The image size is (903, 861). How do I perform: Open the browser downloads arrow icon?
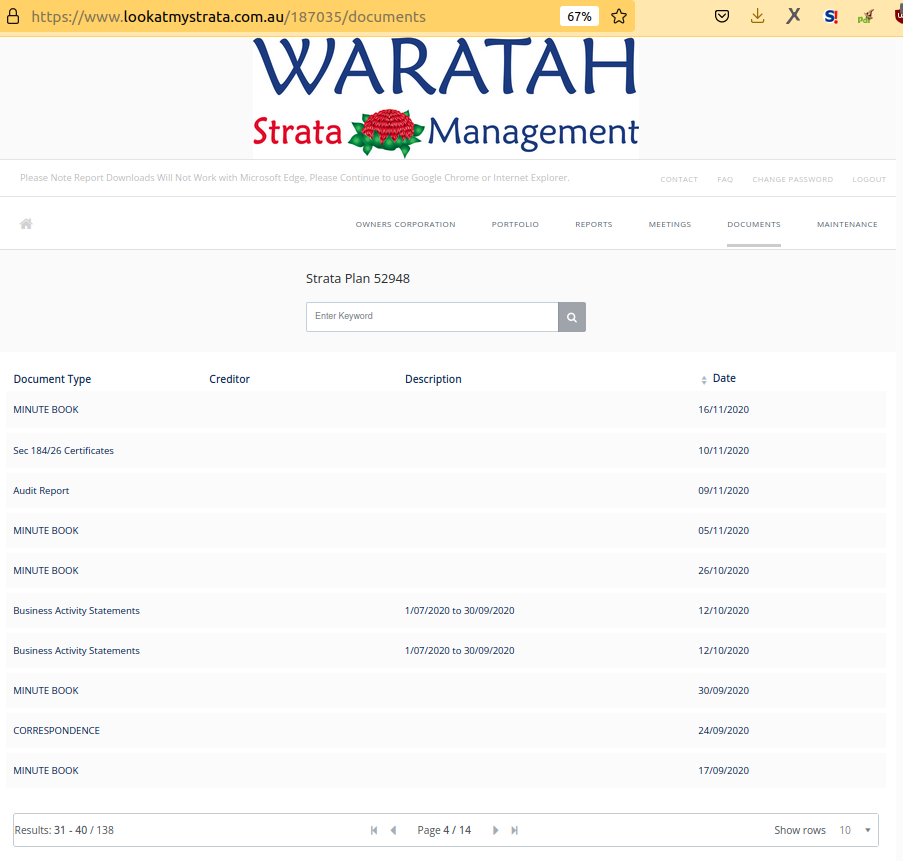pyautogui.click(x=757, y=16)
